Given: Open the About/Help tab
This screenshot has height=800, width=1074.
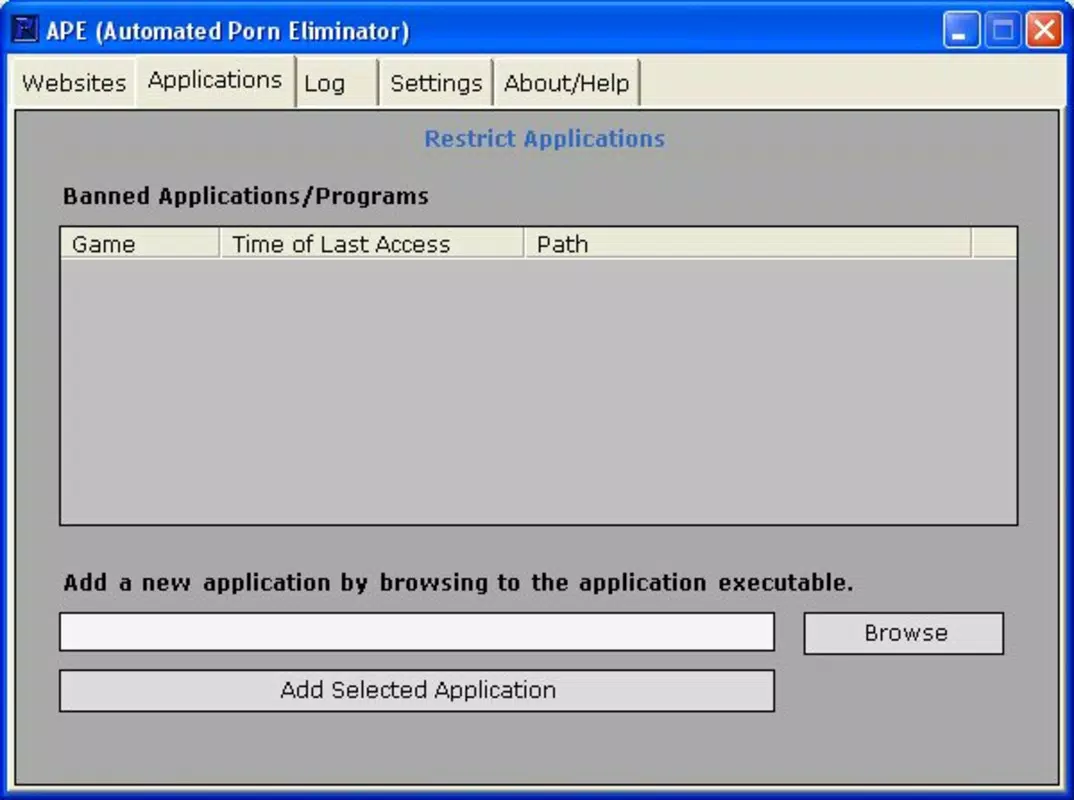Looking at the screenshot, I should click(566, 83).
